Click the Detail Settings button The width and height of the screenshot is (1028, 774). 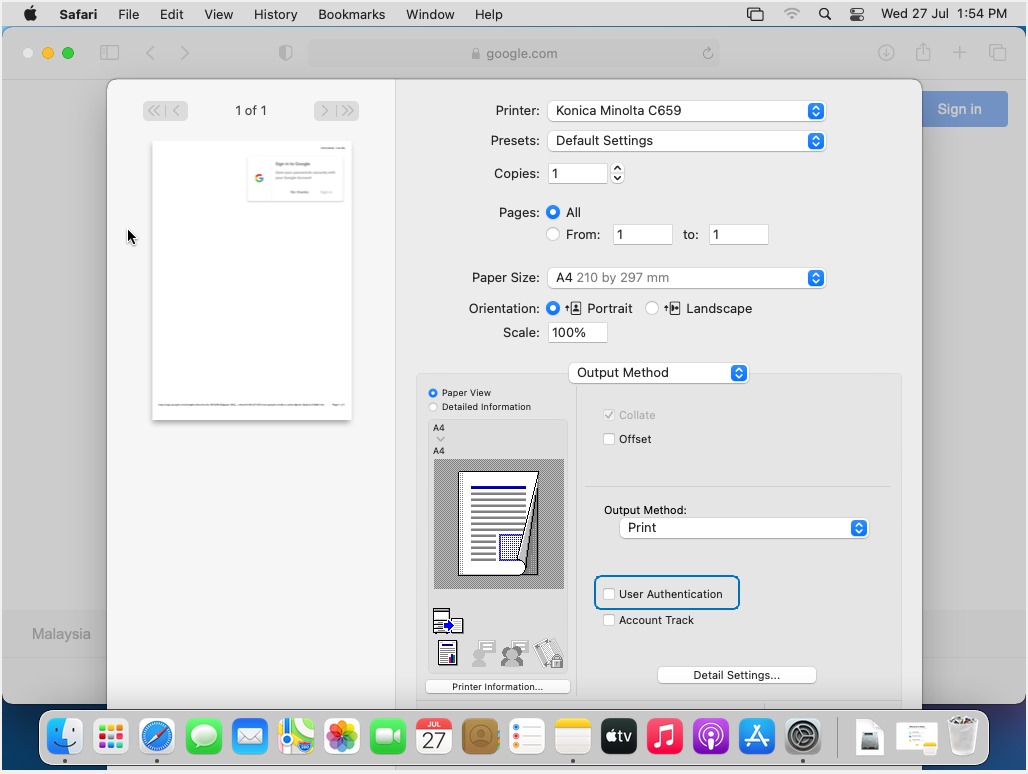(736, 675)
